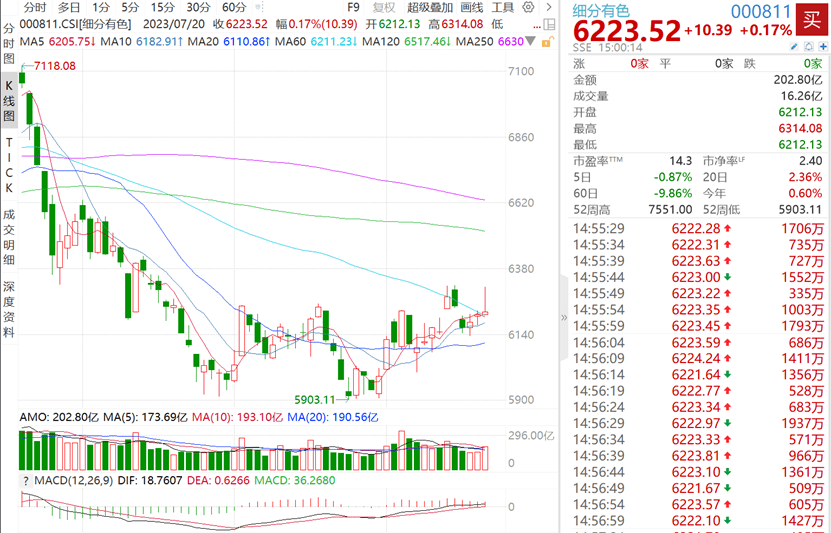This screenshot has width=831, height=533.
Task: Expand the MA indicator list triangle
Action: (531, 41)
